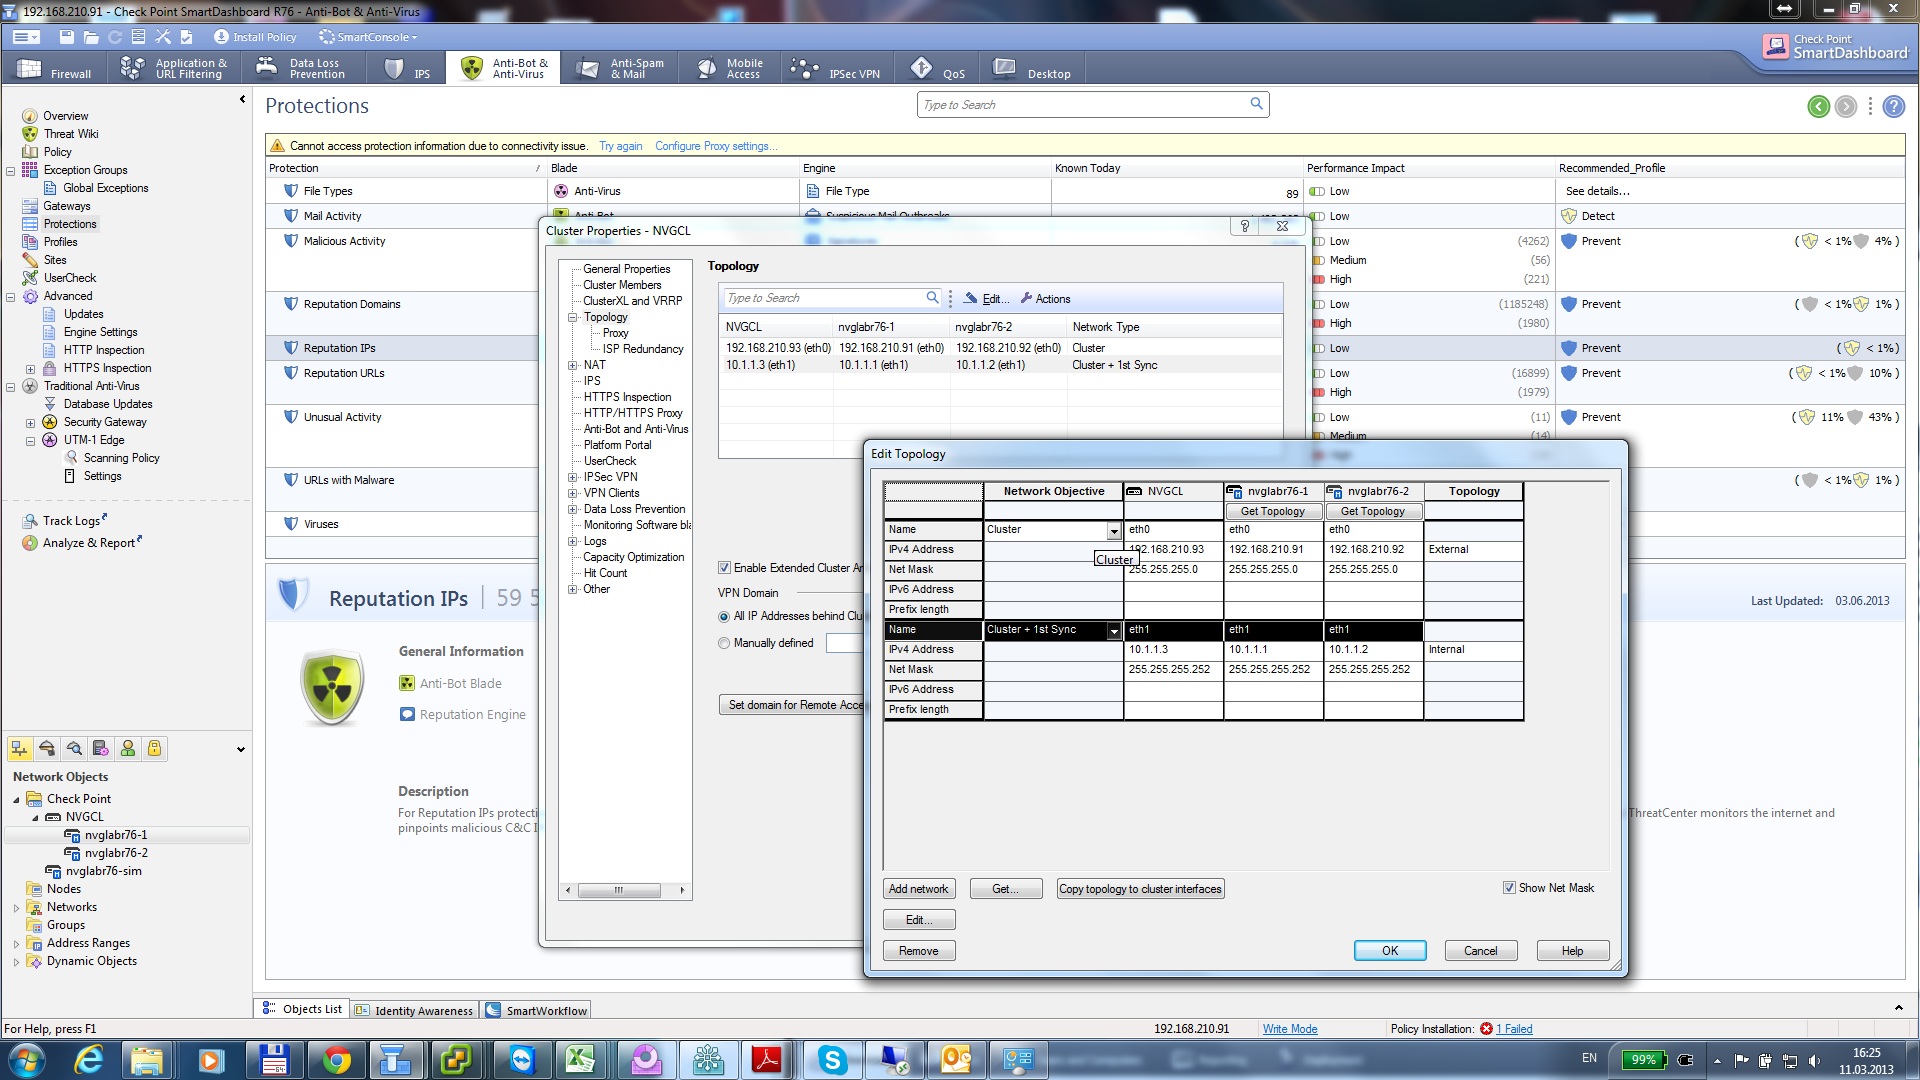Select the Services objects tab icon
Image resolution: width=1920 pixels, height=1080 pixels.
46,748
